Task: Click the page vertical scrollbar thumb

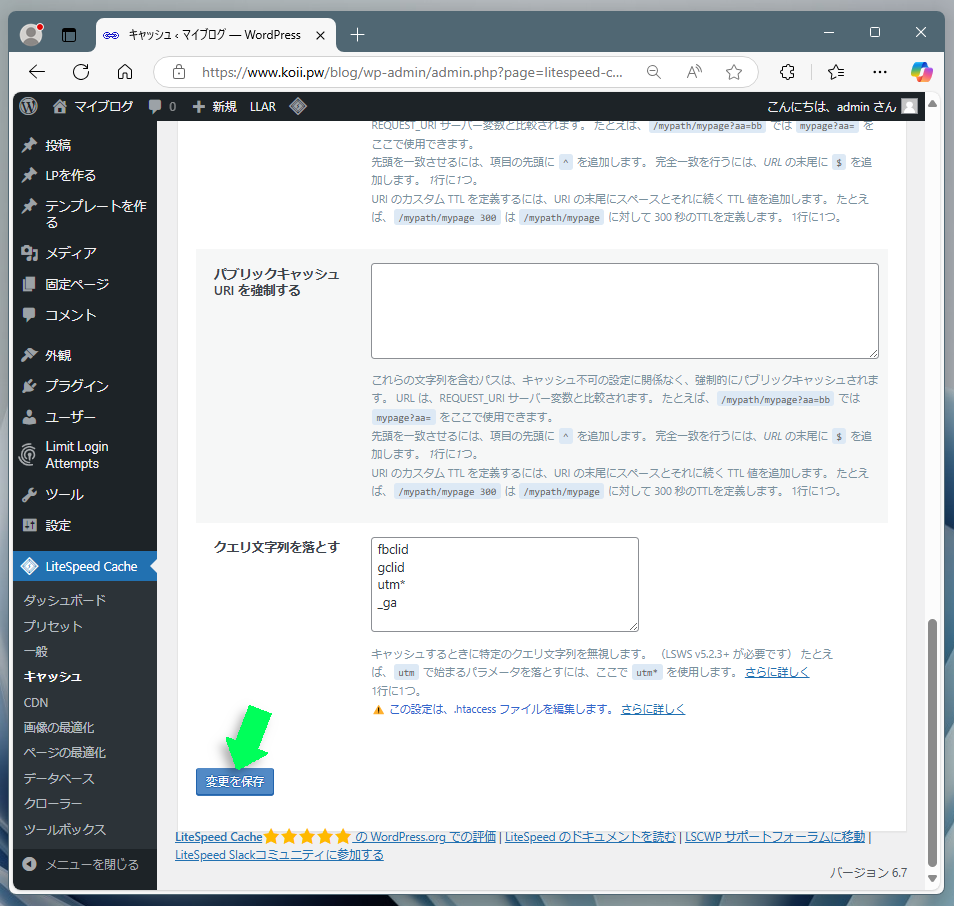Action: (932, 742)
